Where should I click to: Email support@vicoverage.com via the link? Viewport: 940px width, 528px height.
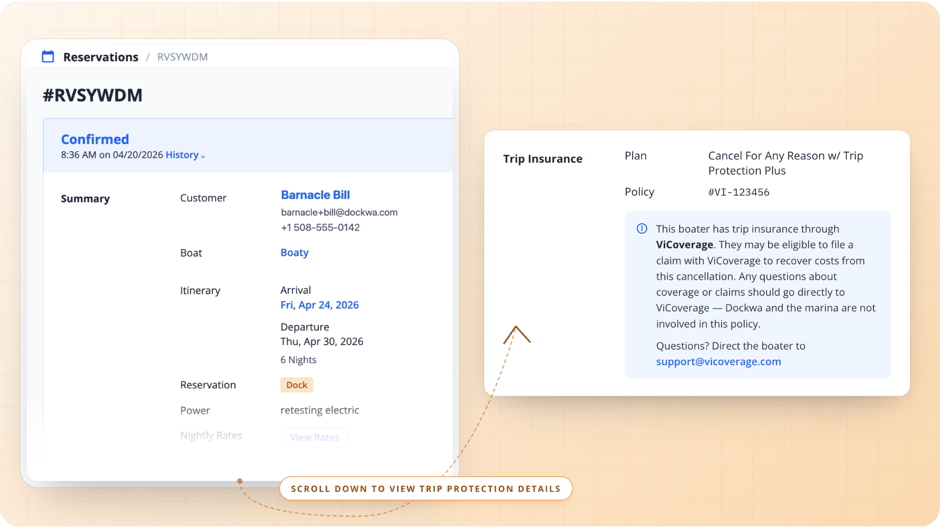[x=718, y=361]
